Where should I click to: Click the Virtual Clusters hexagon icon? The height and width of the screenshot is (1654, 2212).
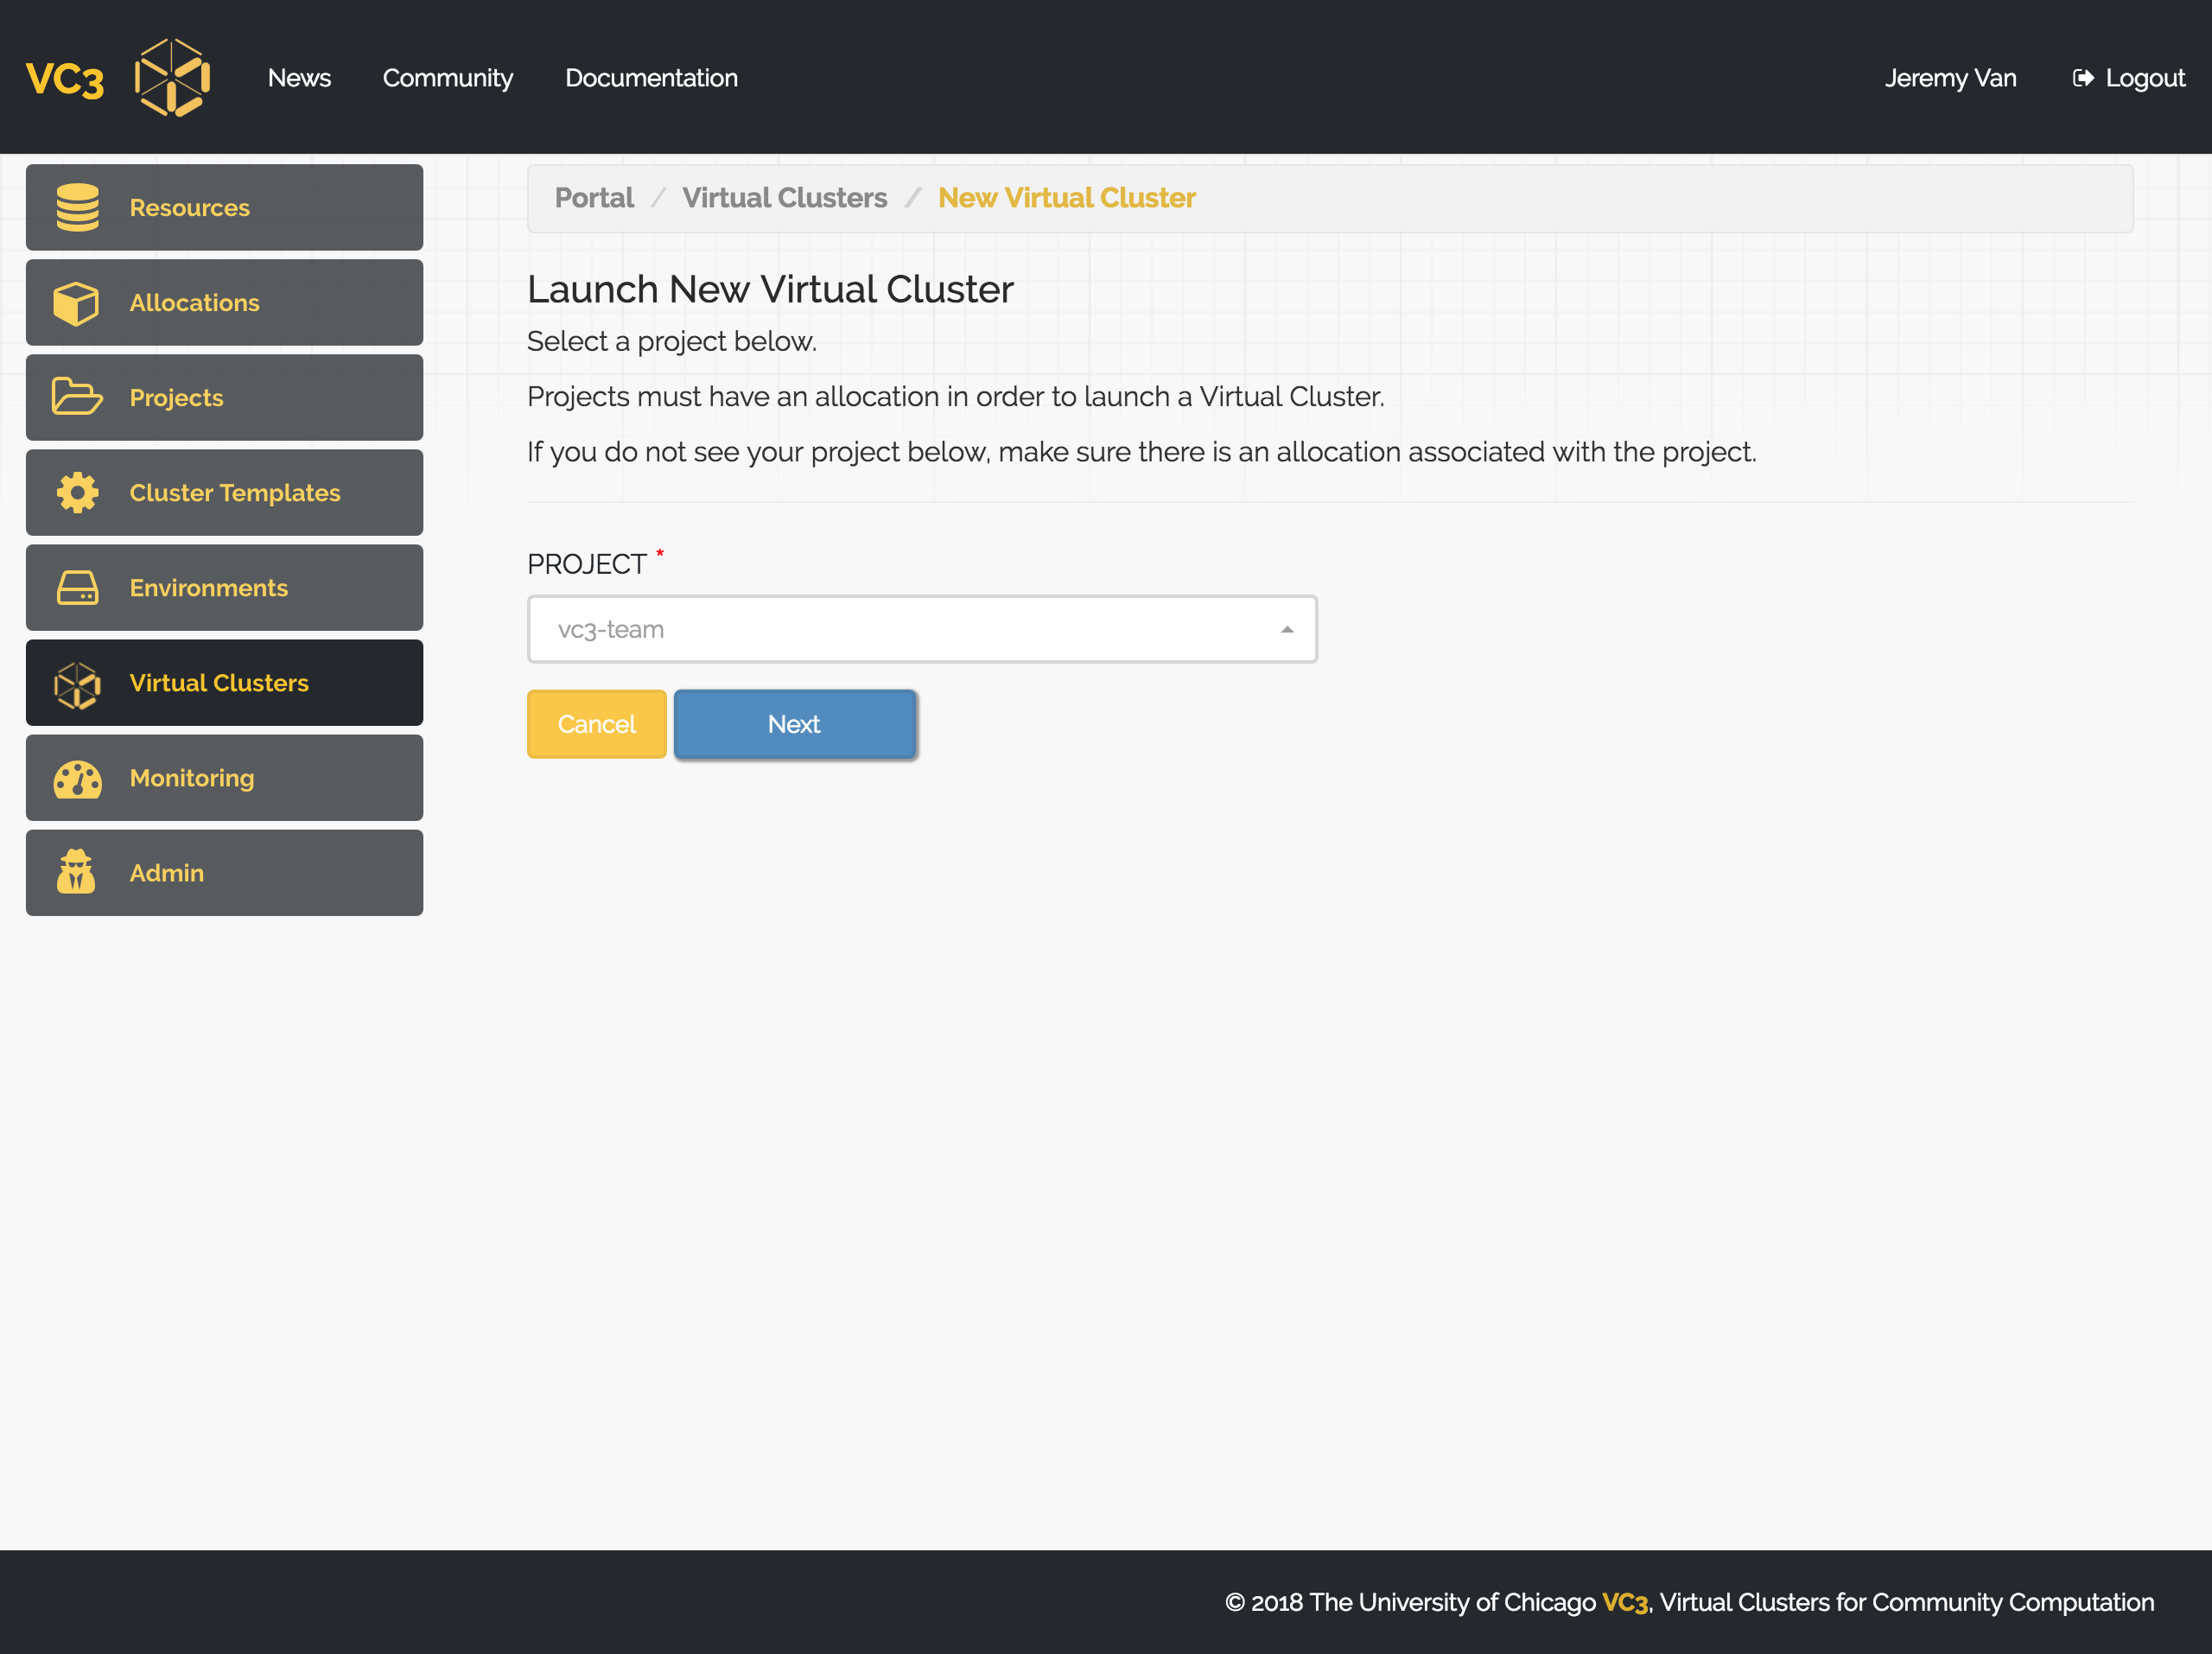[77, 684]
